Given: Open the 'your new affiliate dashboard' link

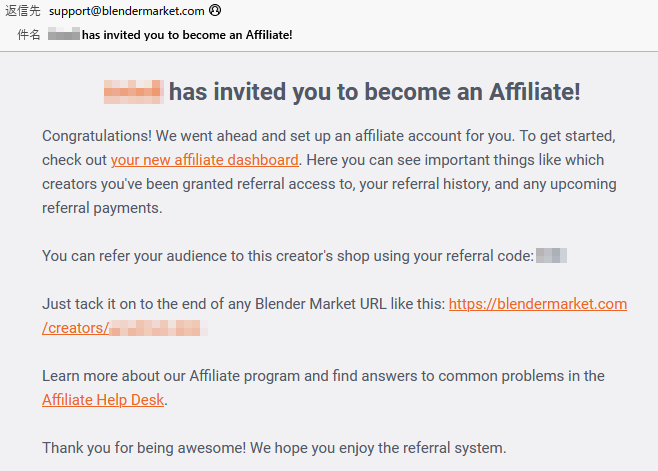Looking at the screenshot, I should (205, 160).
